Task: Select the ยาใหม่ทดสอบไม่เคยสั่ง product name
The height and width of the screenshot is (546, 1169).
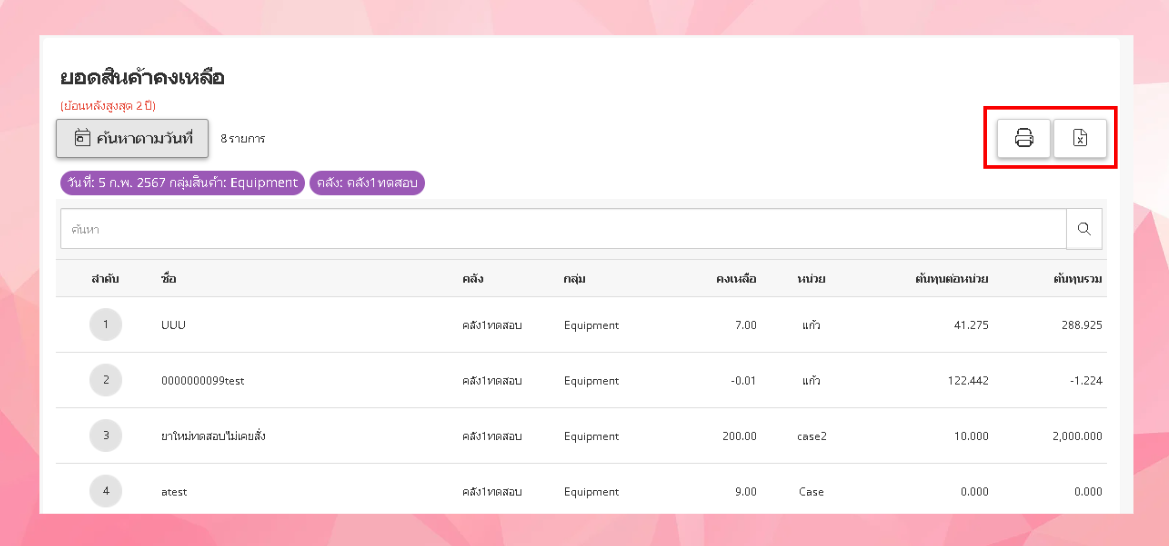Action: pyautogui.click(x=213, y=436)
